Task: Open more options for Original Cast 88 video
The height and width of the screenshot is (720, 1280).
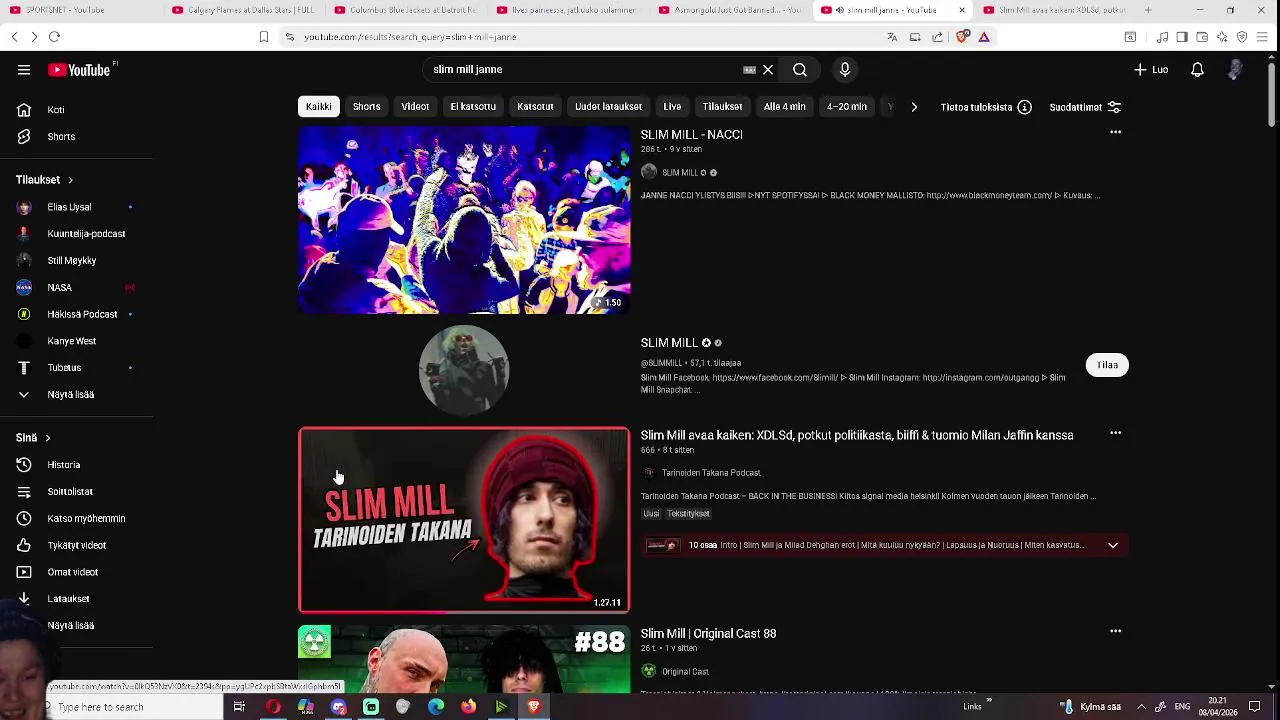Action: (1115, 631)
